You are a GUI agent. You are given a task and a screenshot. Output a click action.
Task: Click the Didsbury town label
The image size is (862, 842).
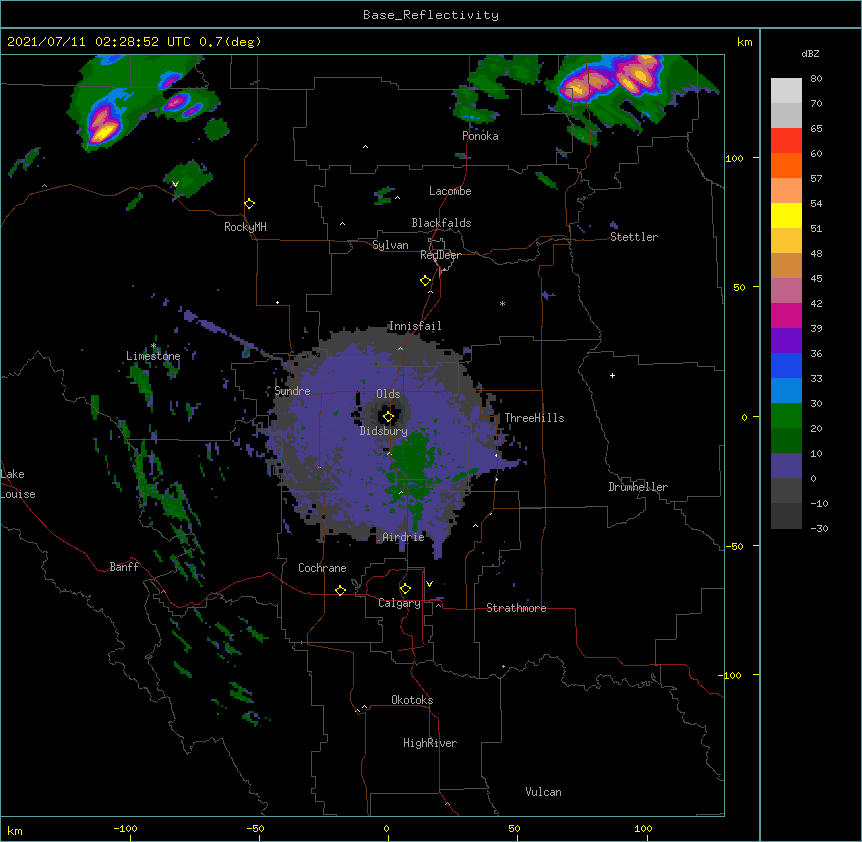coord(384,431)
